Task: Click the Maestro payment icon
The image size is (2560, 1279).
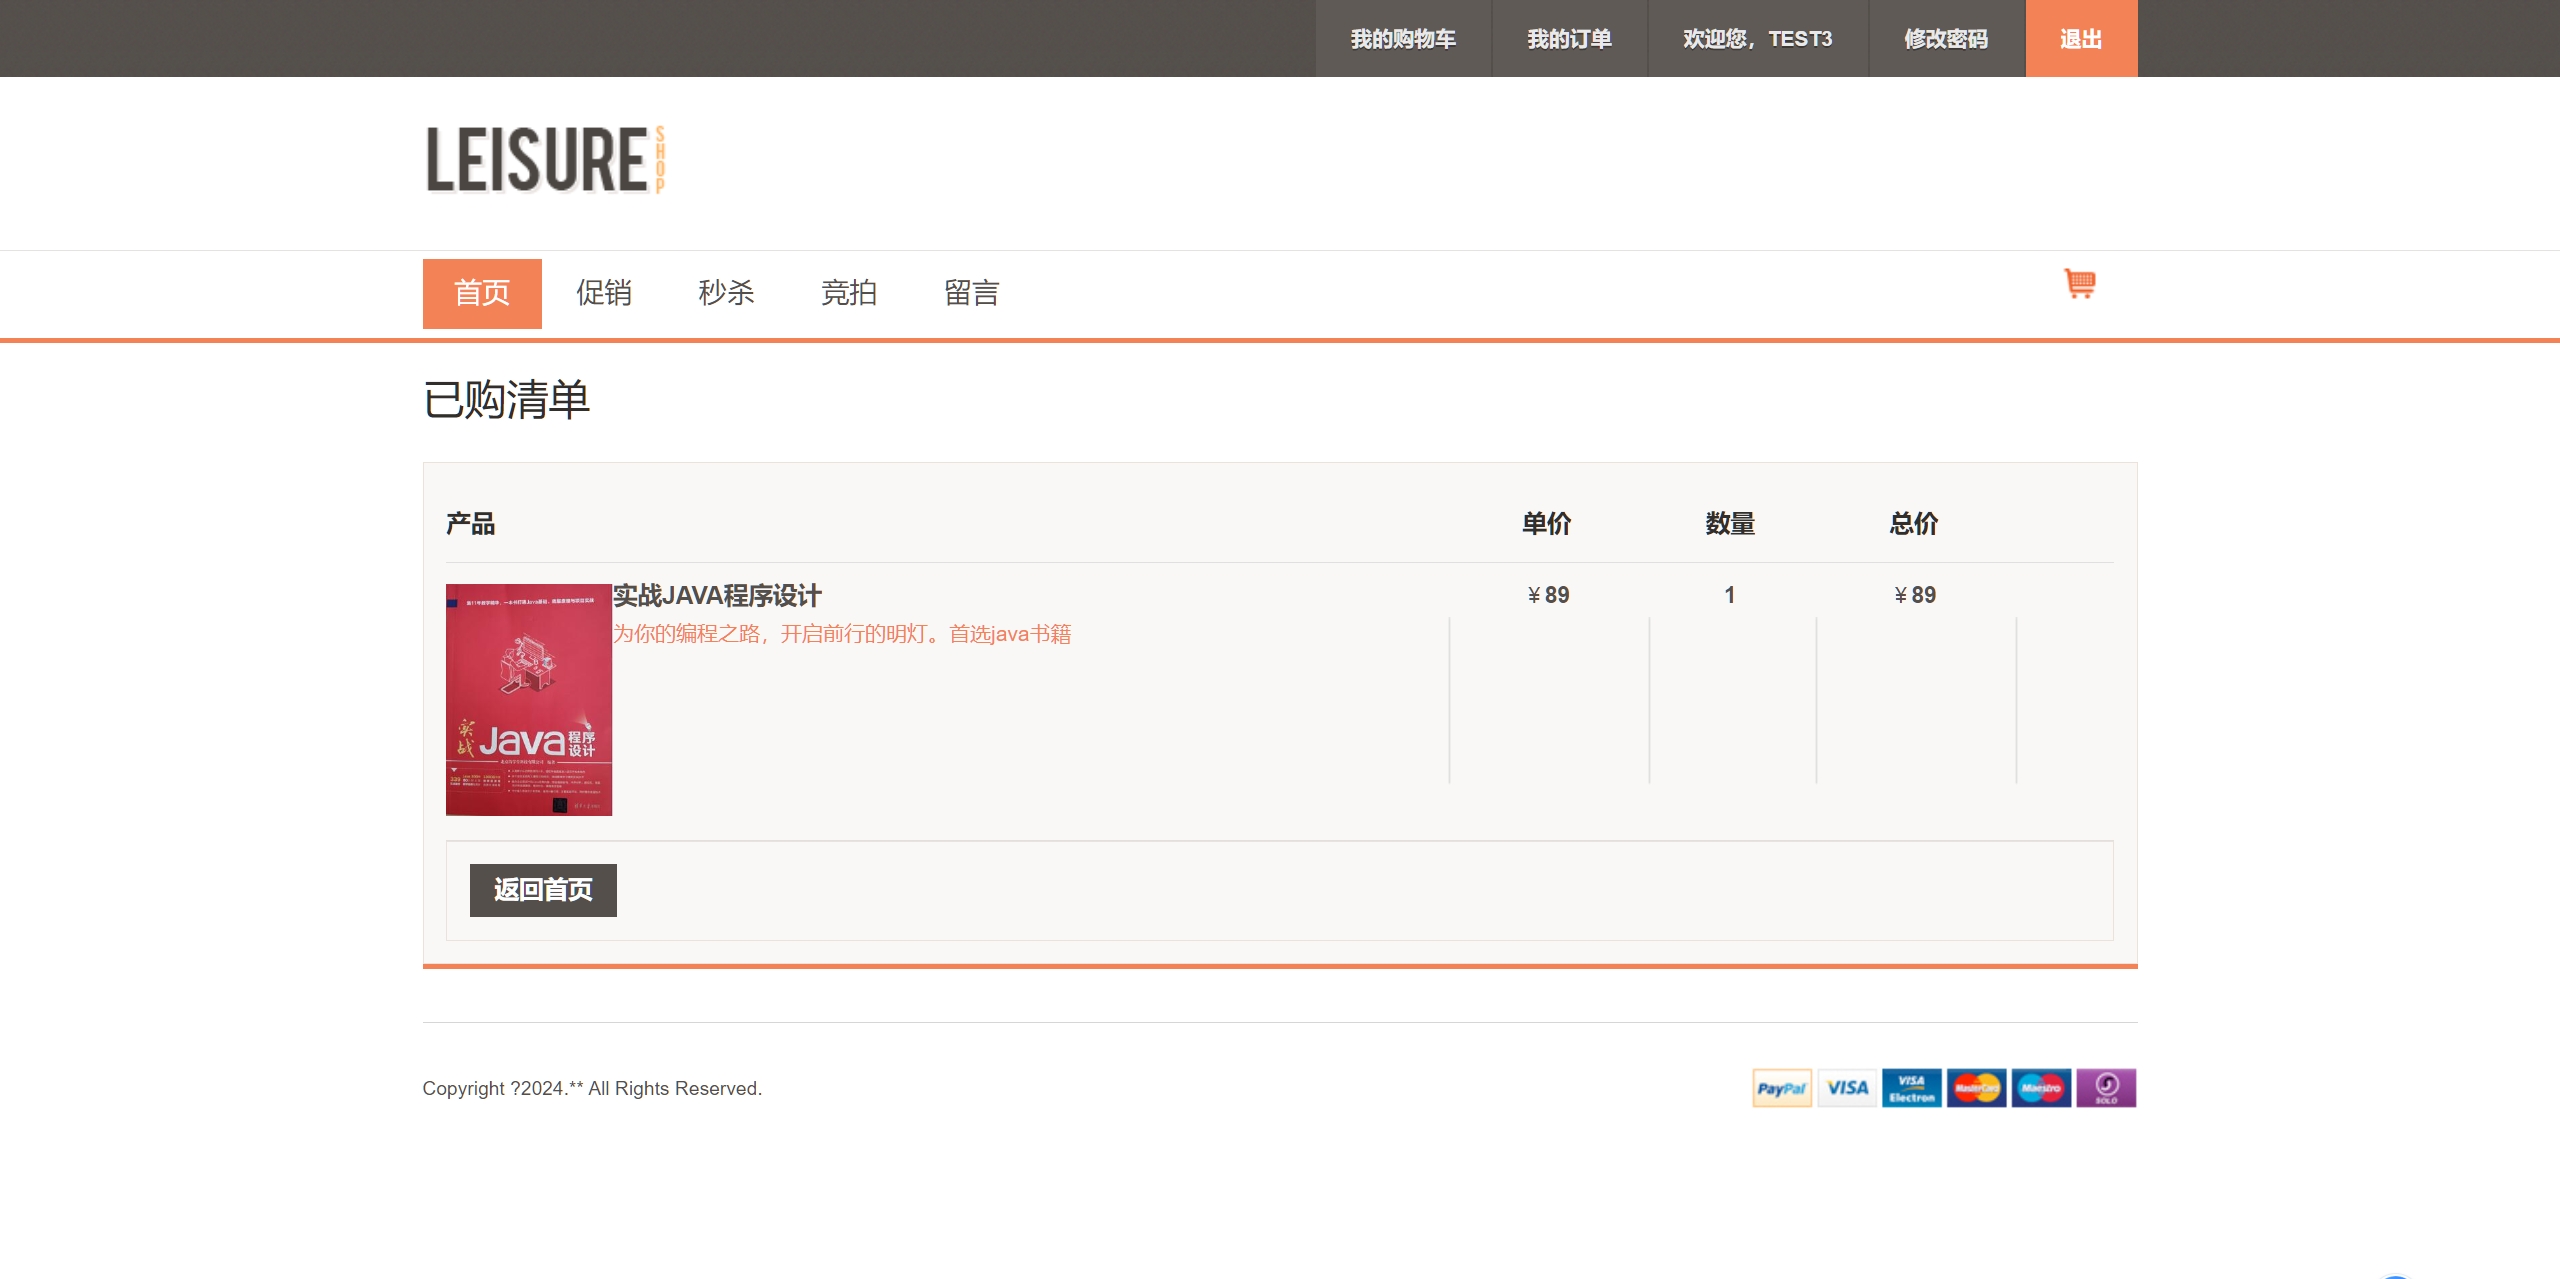Action: pyautogui.click(x=2041, y=1088)
